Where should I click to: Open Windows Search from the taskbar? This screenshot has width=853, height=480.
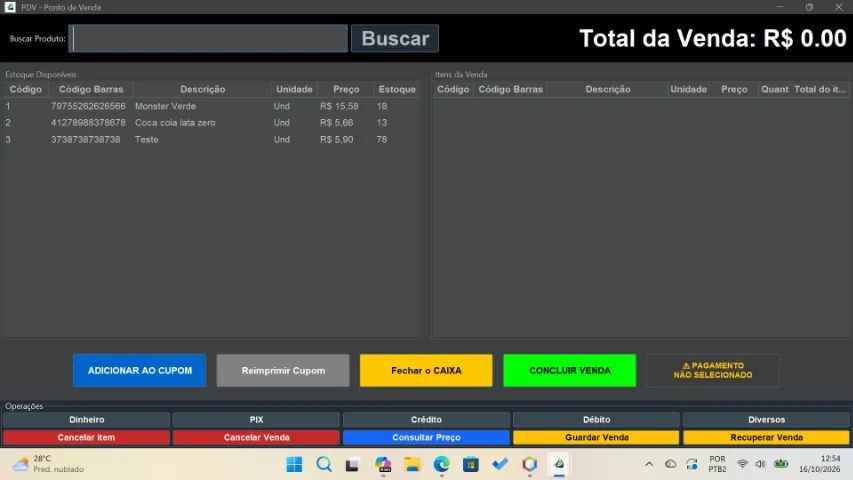tap(324, 464)
